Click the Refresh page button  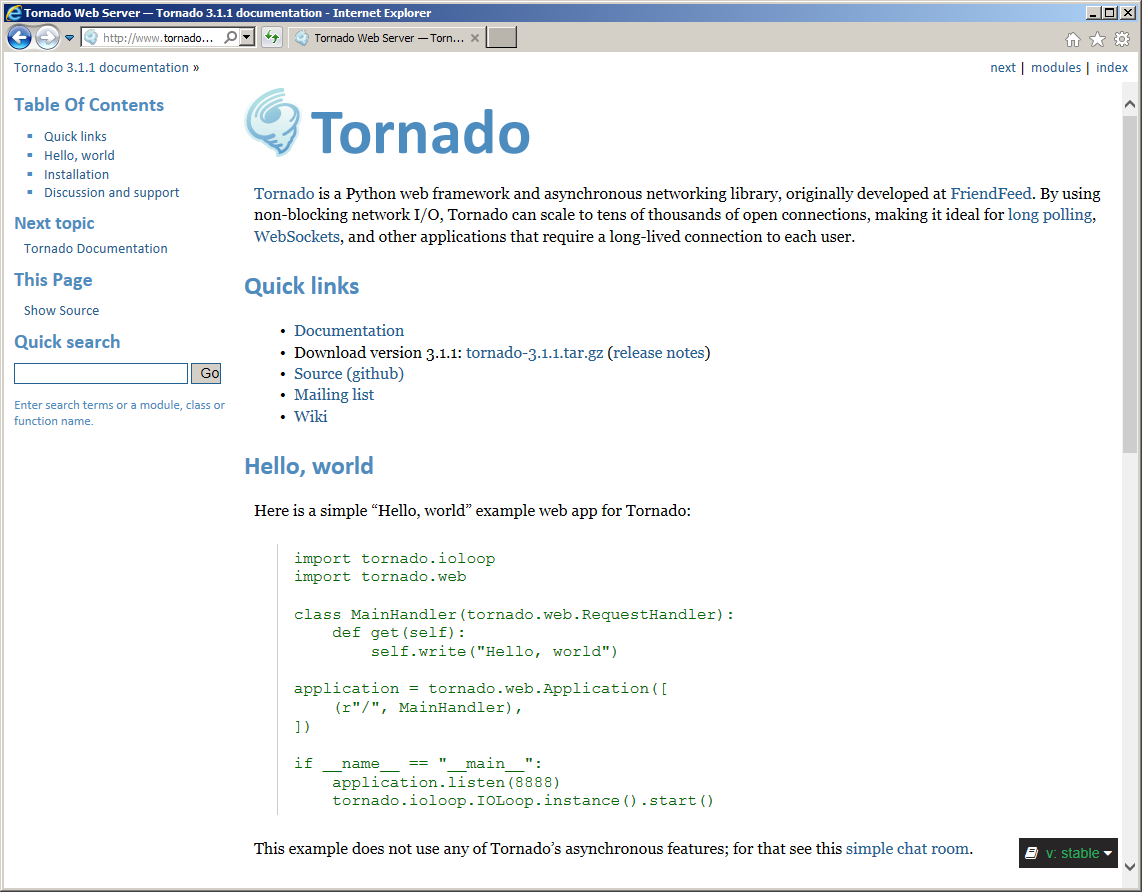pyautogui.click(x=272, y=37)
